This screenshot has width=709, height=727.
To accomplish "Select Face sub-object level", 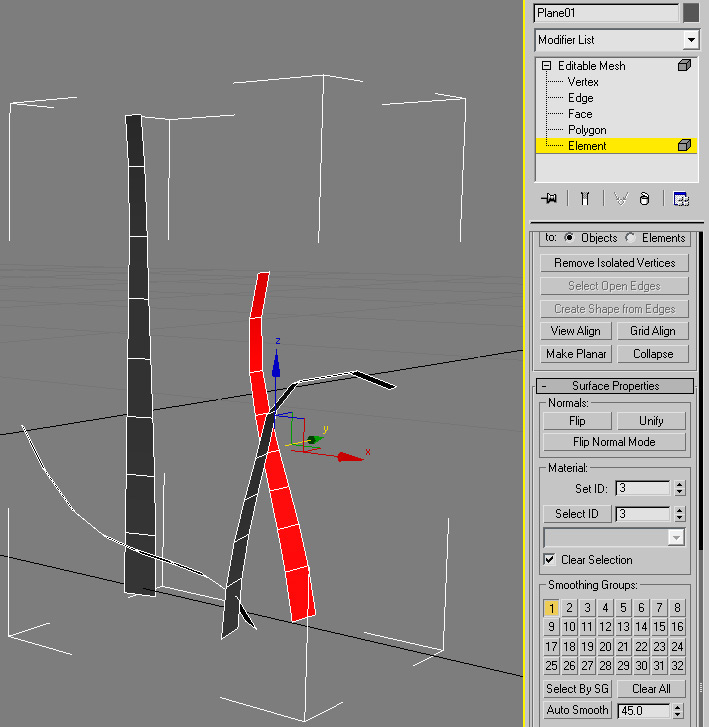I will [580, 114].
